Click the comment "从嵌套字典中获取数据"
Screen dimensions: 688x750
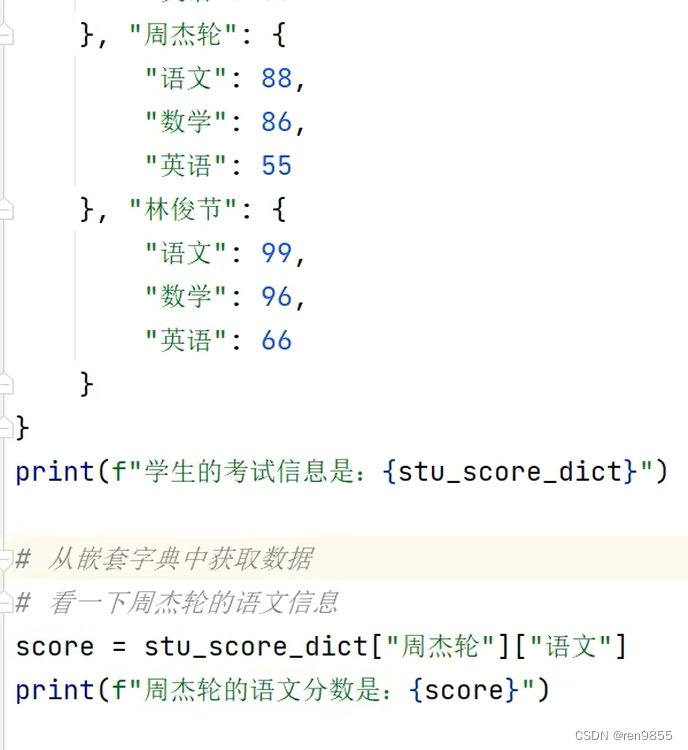click(x=181, y=559)
